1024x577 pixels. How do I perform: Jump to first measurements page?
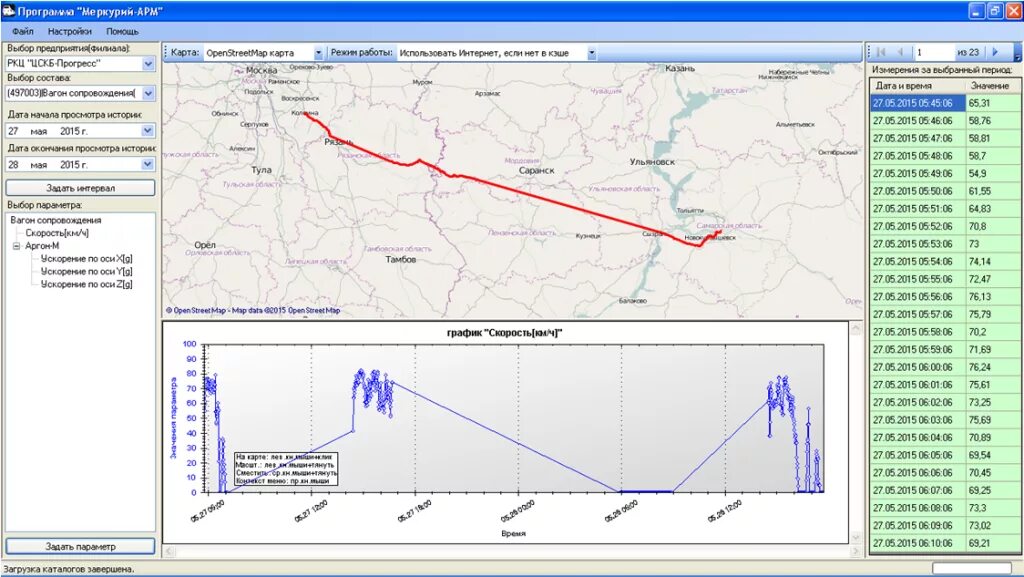[881, 52]
